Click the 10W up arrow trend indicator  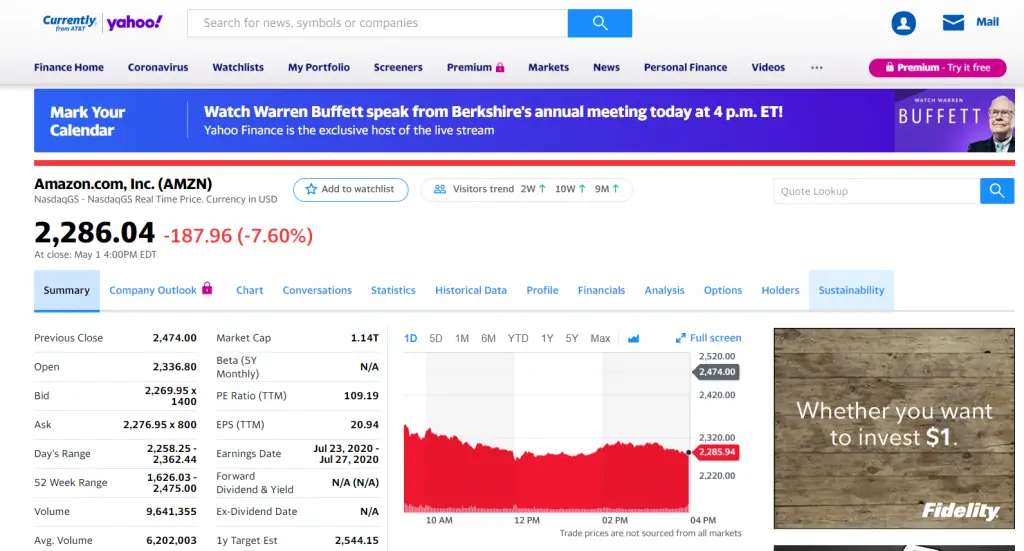pos(582,189)
